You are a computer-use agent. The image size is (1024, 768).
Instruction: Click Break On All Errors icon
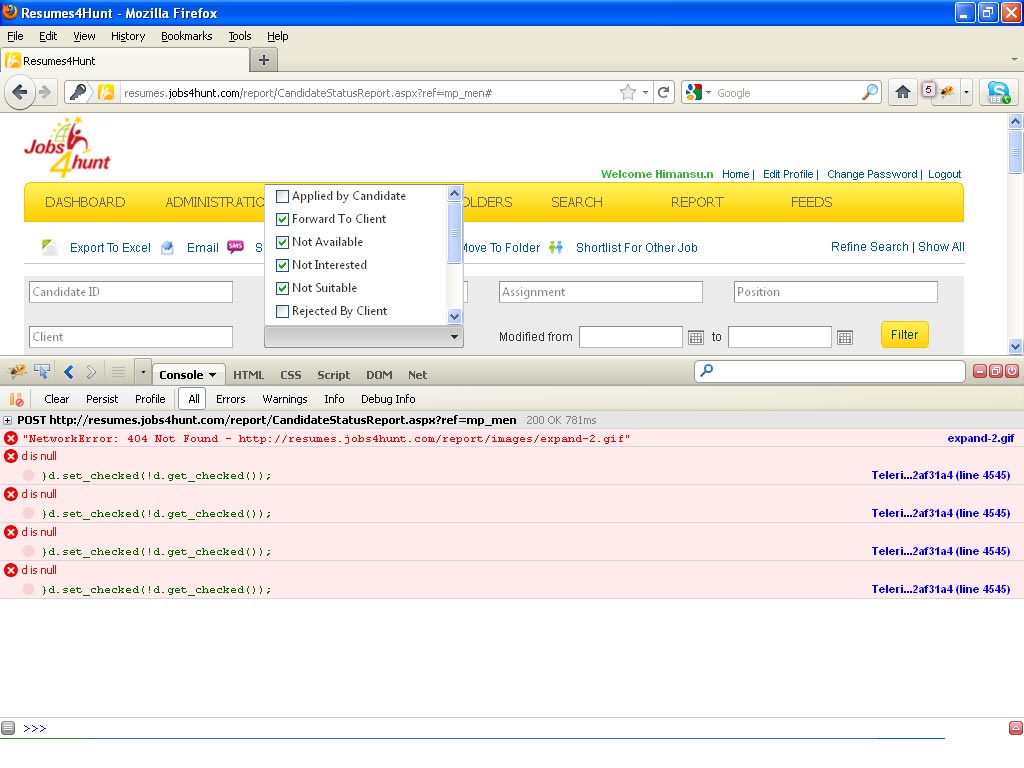click(16, 399)
